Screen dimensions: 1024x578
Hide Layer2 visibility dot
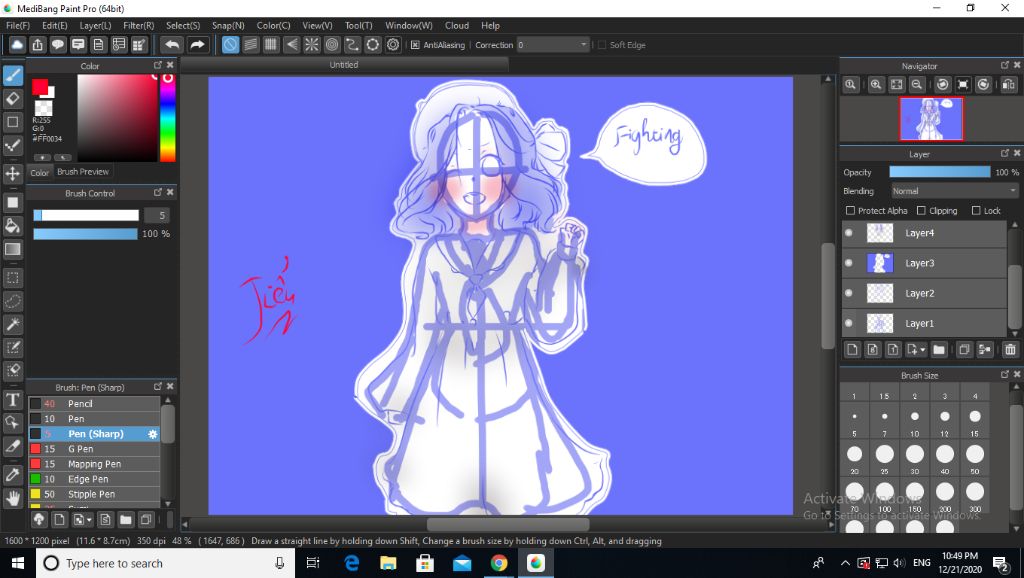(848, 293)
